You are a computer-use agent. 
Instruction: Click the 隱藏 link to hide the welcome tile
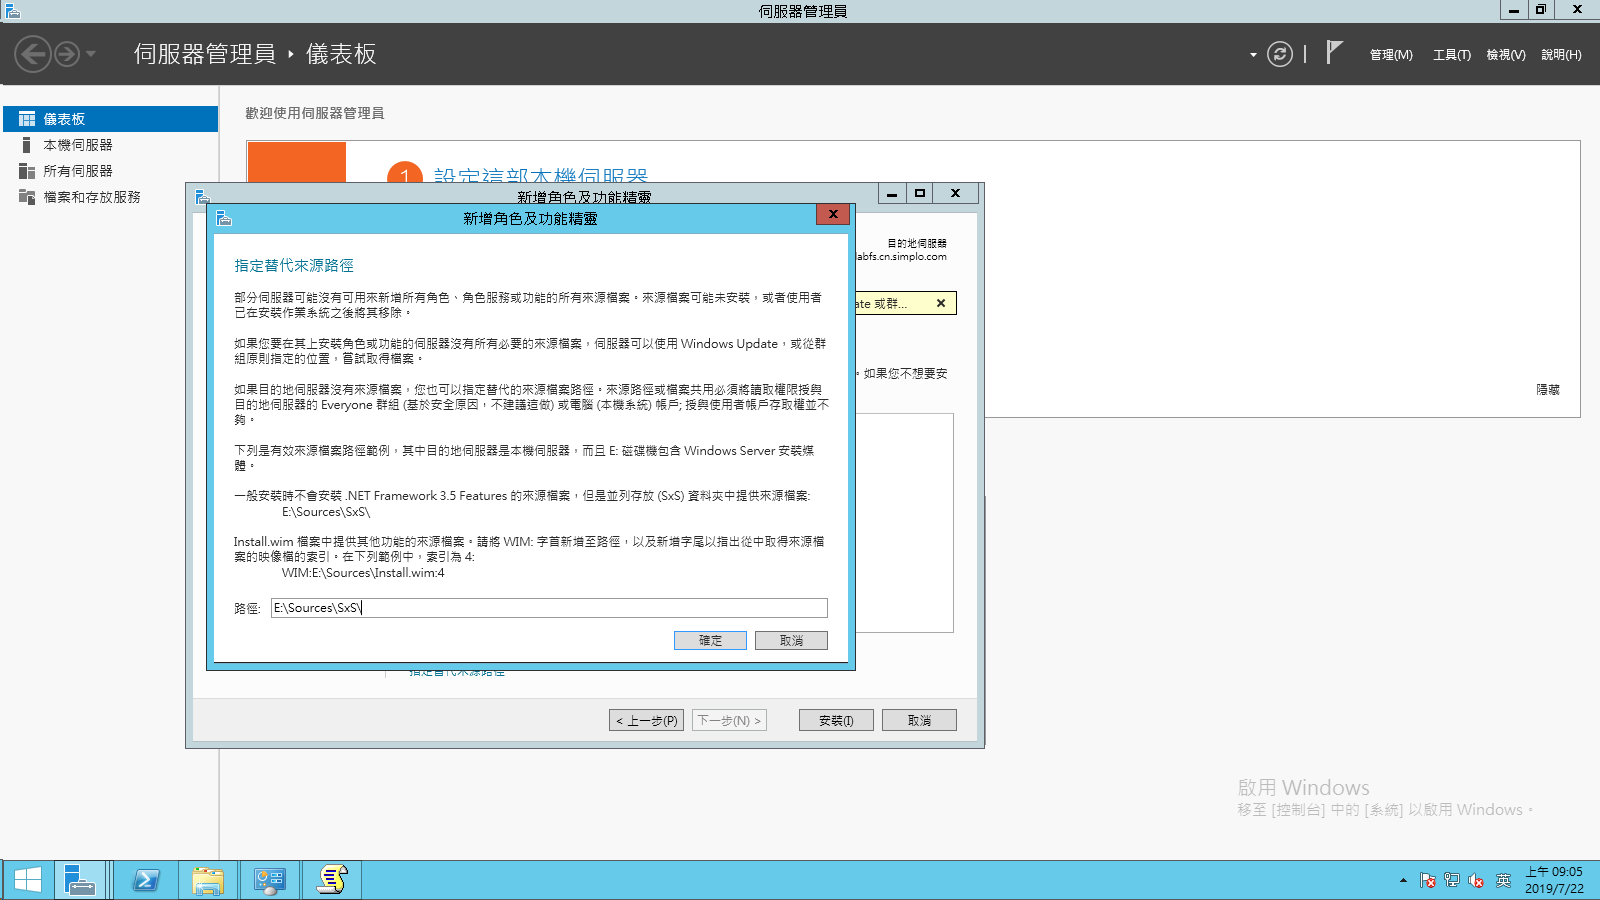pyautogui.click(x=1547, y=389)
